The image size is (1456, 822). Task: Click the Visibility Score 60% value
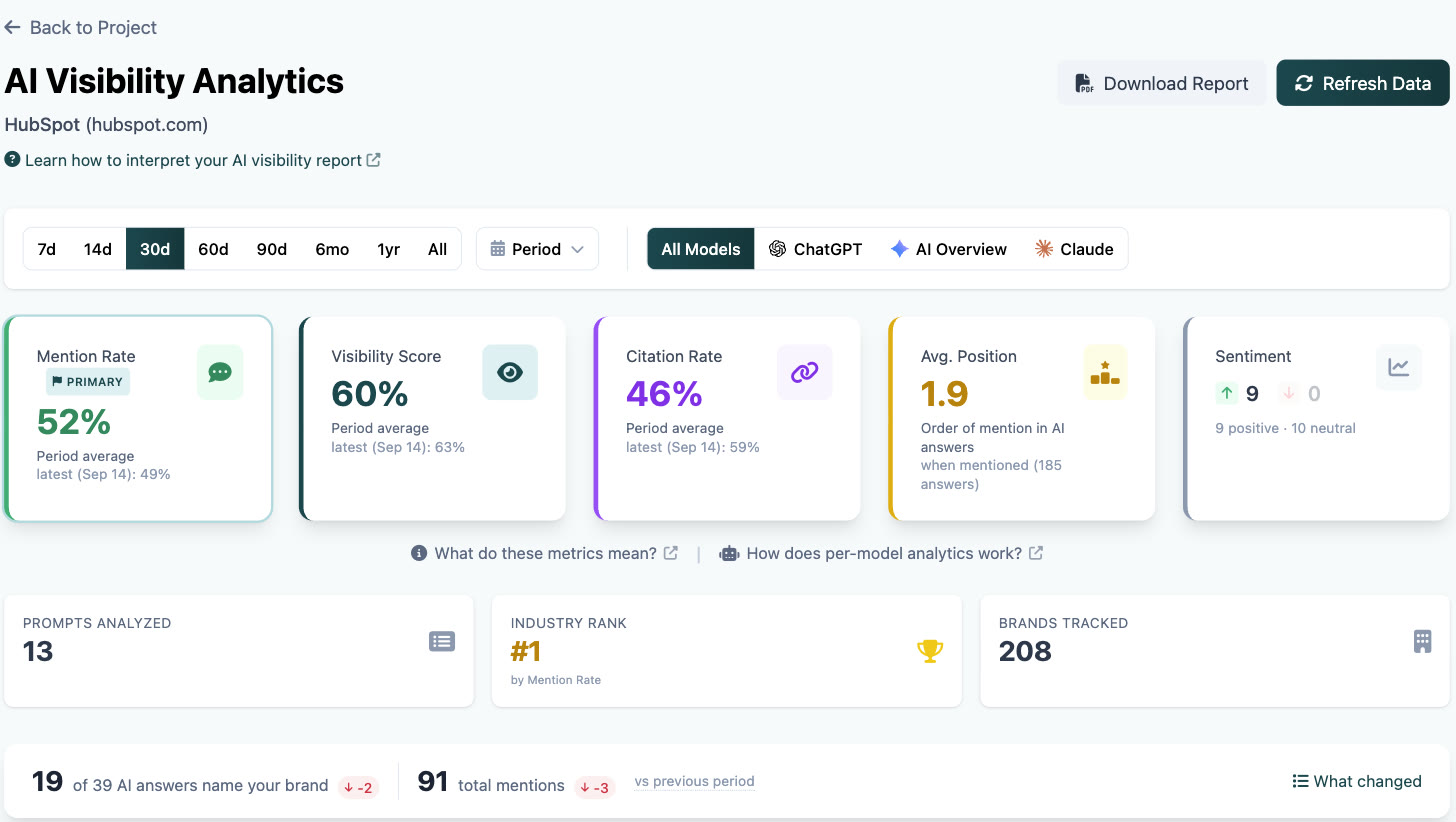pyautogui.click(x=370, y=394)
